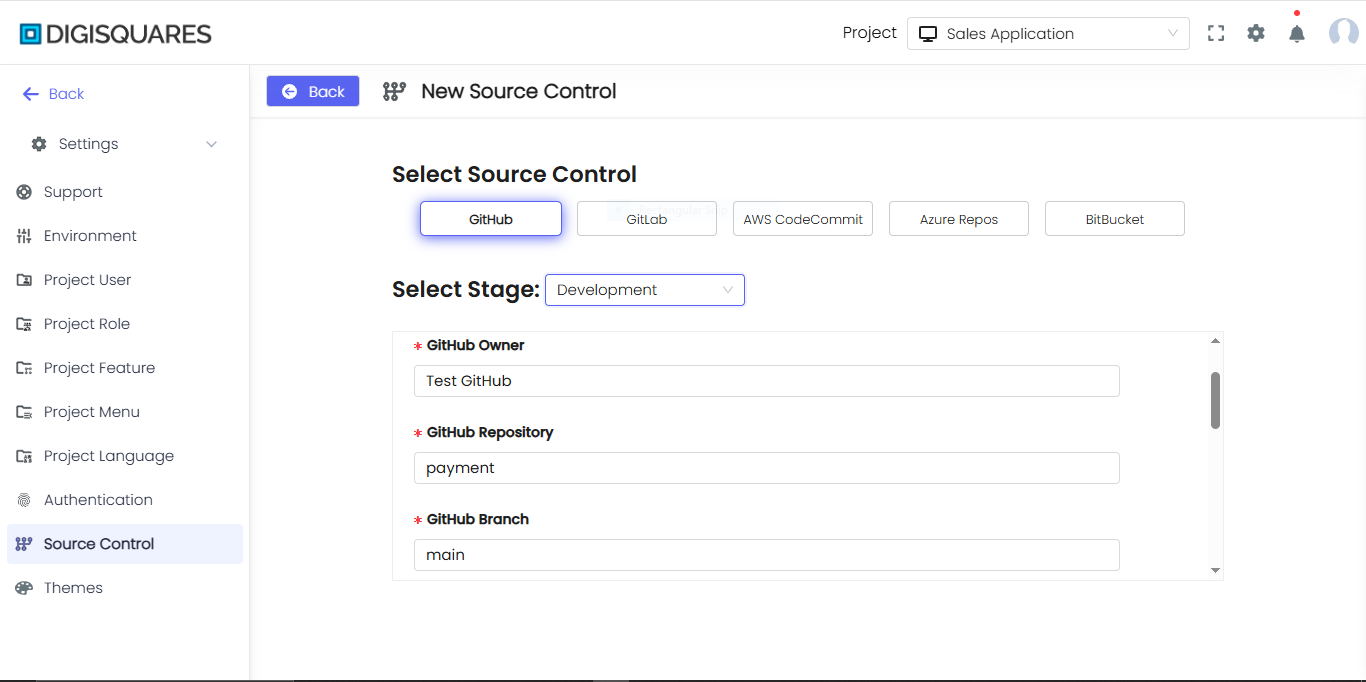Open Support in sidebar
The image size is (1366, 682).
click(x=125, y=192)
